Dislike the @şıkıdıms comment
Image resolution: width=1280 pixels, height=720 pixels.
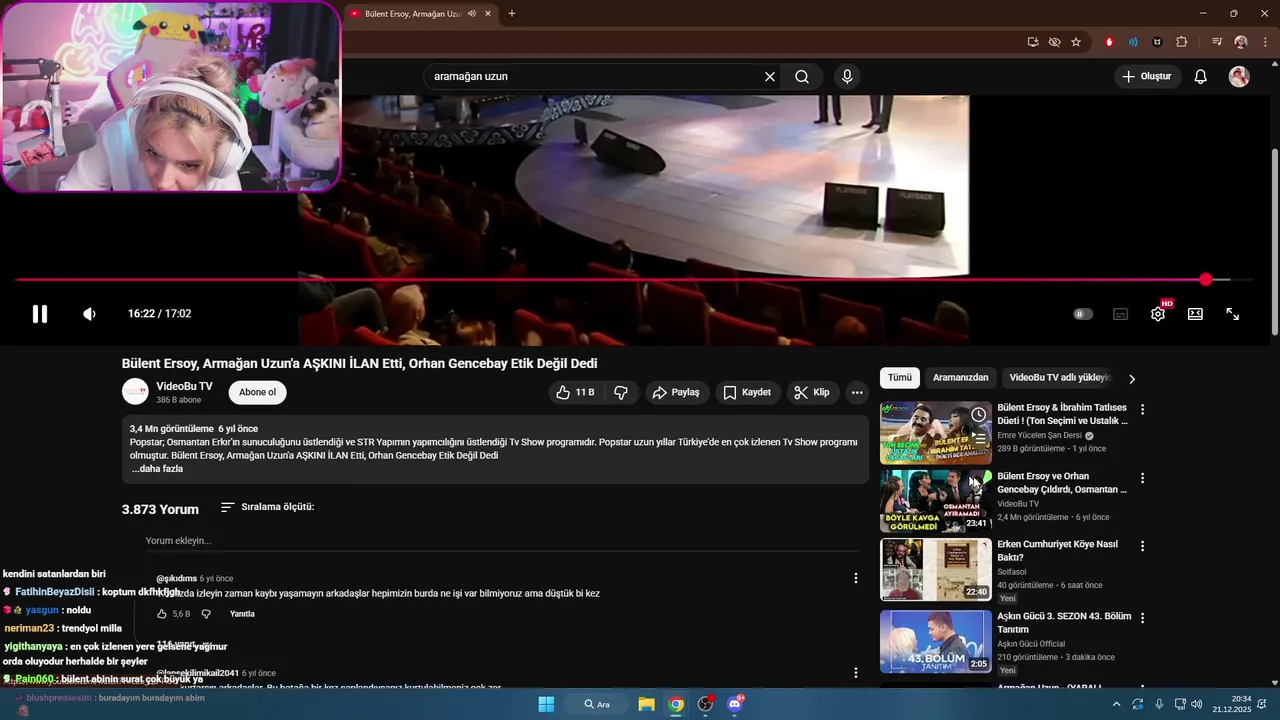coord(206,614)
